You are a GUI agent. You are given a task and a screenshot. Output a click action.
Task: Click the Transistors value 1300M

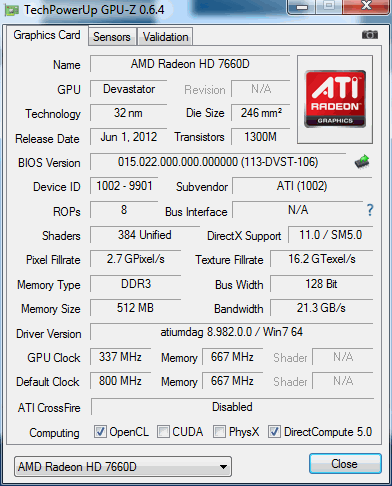(x=261, y=137)
